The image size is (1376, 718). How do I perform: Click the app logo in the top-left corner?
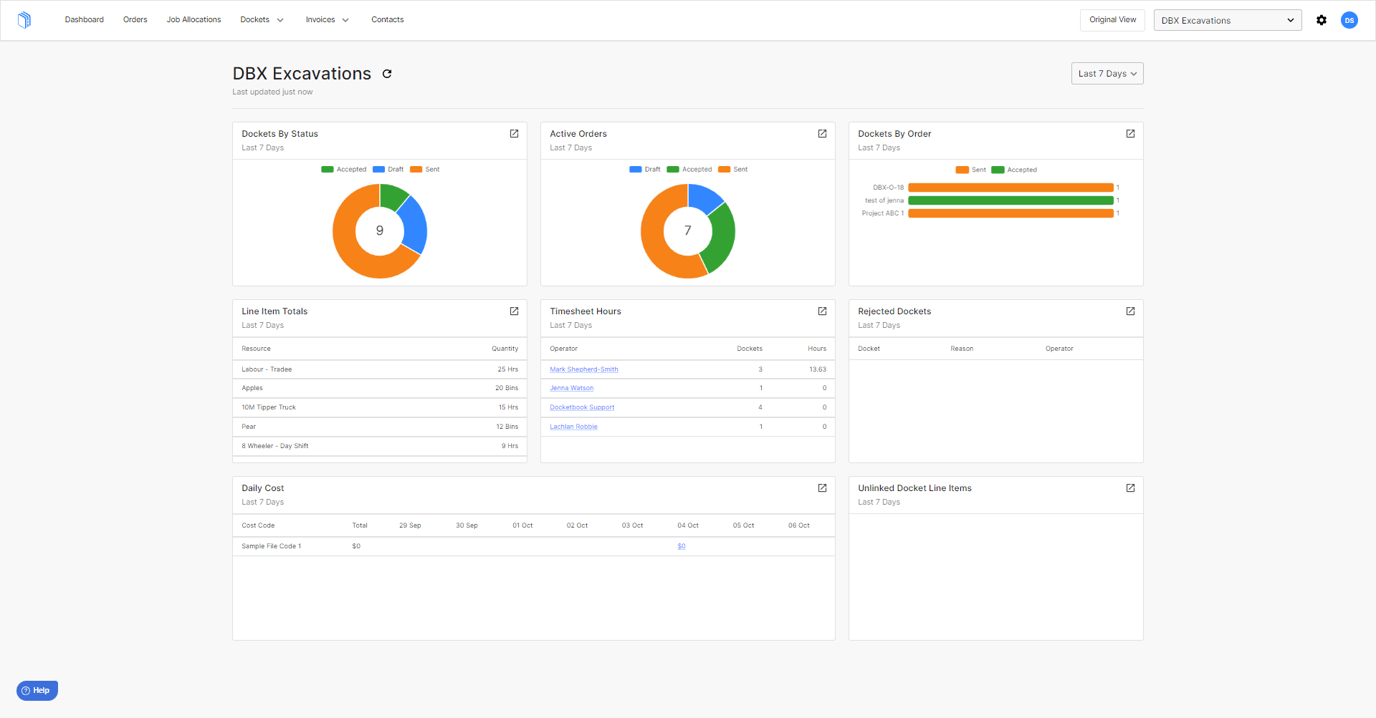pos(24,19)
